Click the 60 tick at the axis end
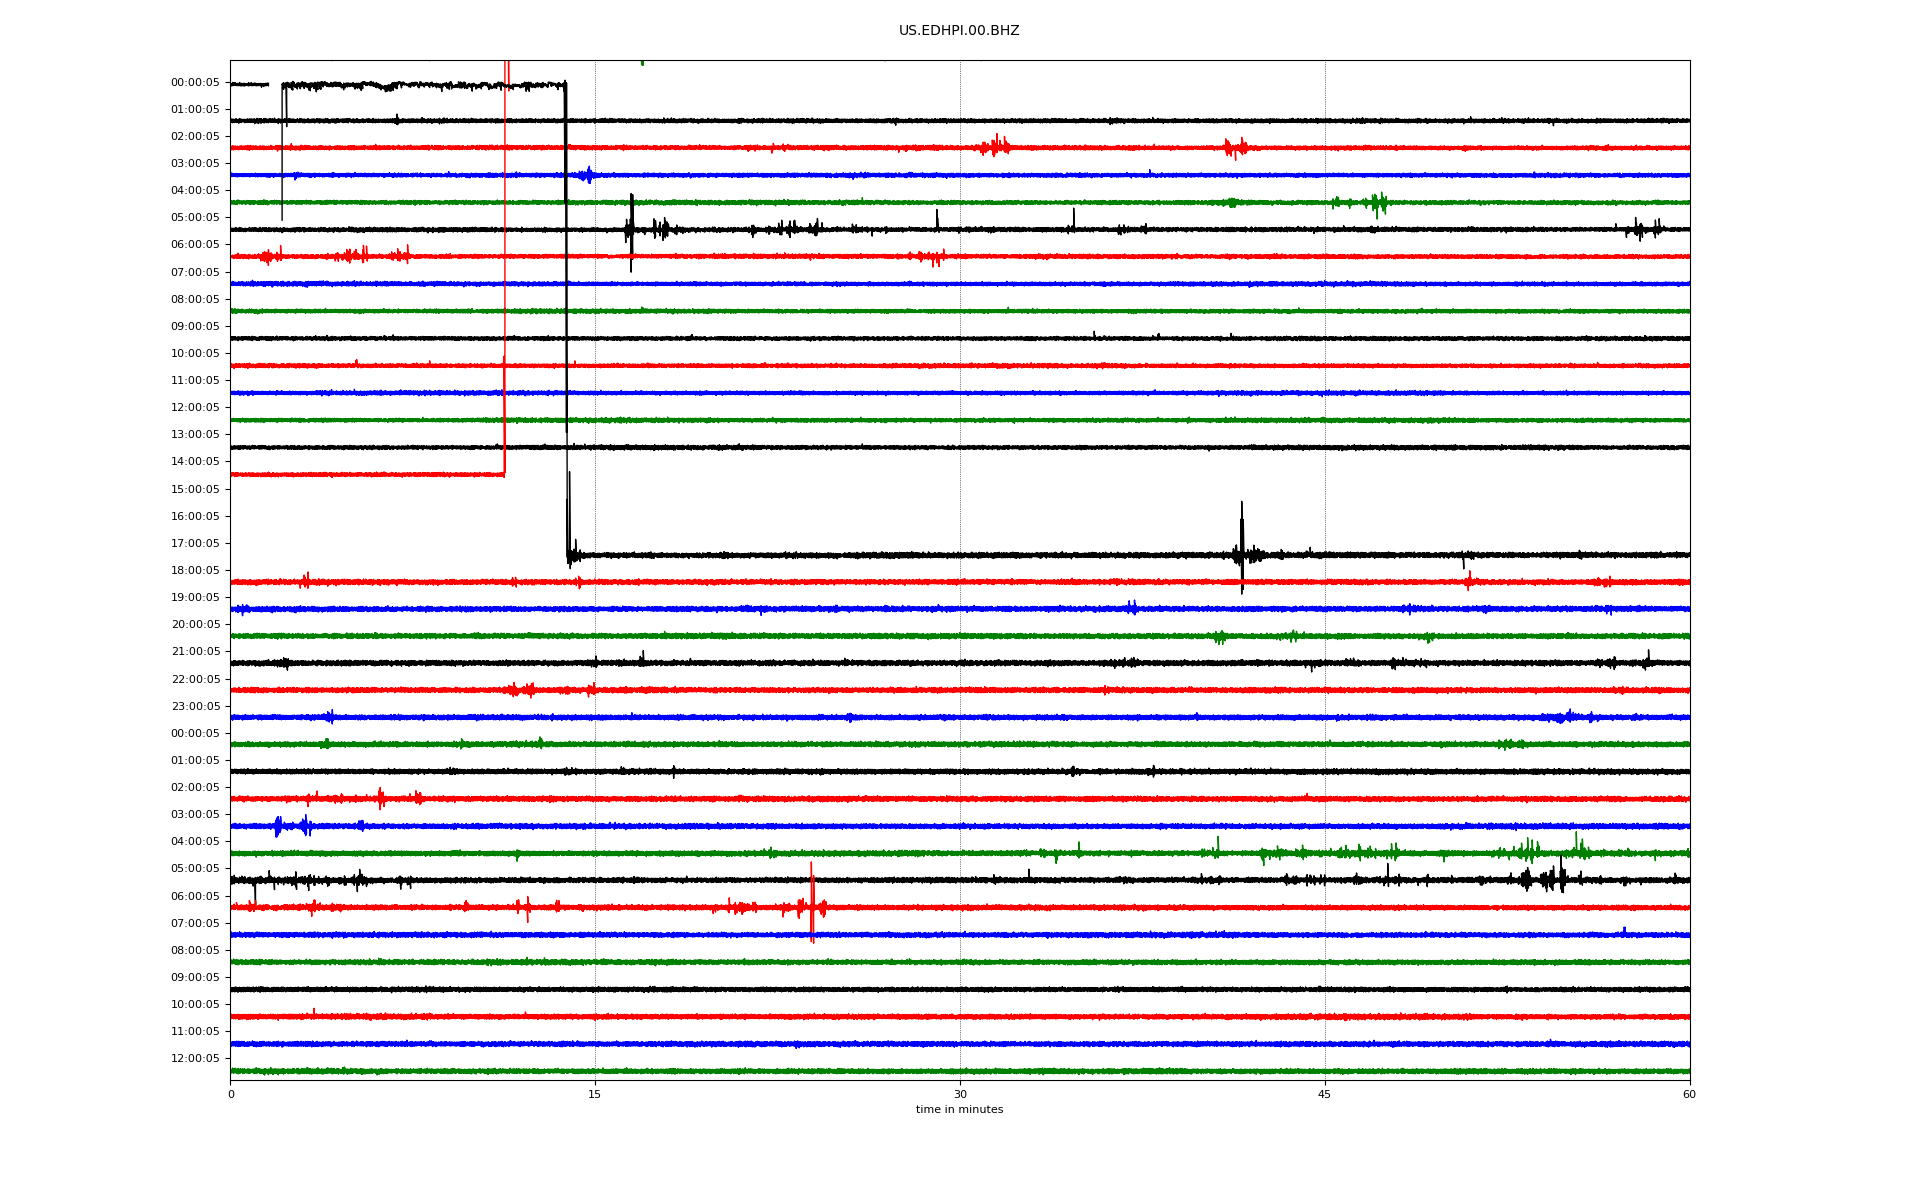 tap(1688, 1094)
